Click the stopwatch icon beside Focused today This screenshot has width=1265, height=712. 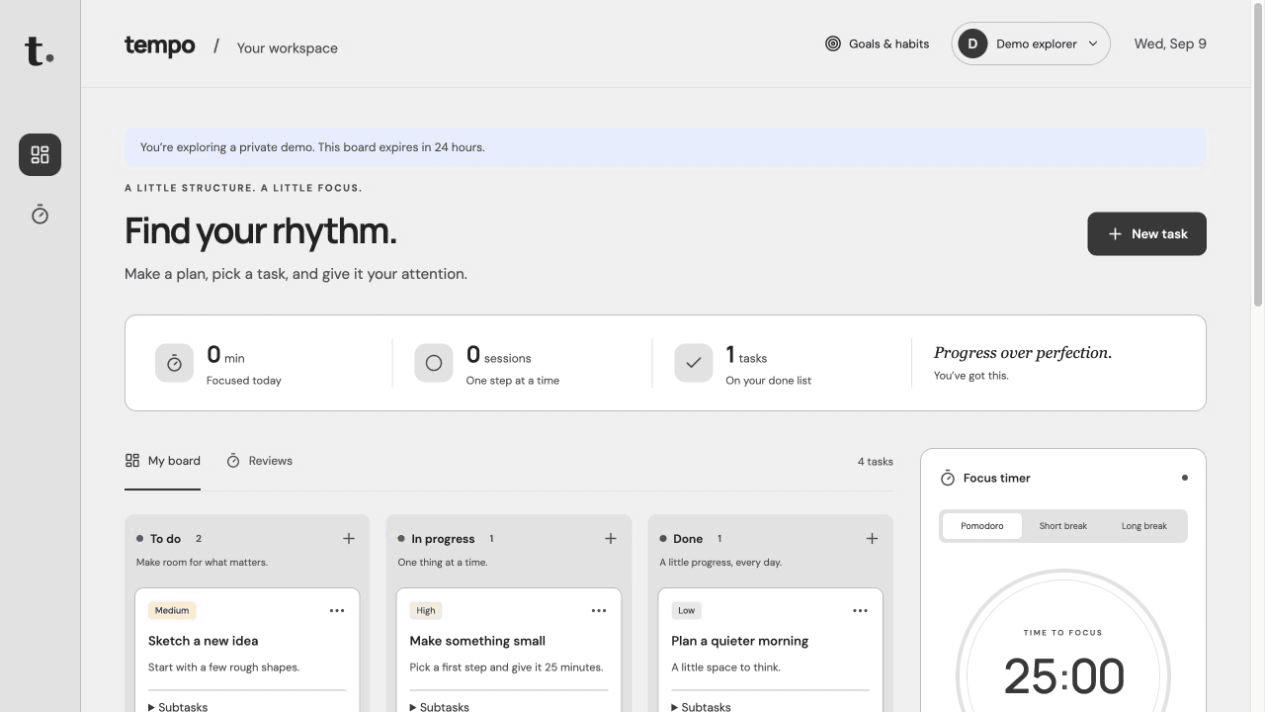pos(174,363)
